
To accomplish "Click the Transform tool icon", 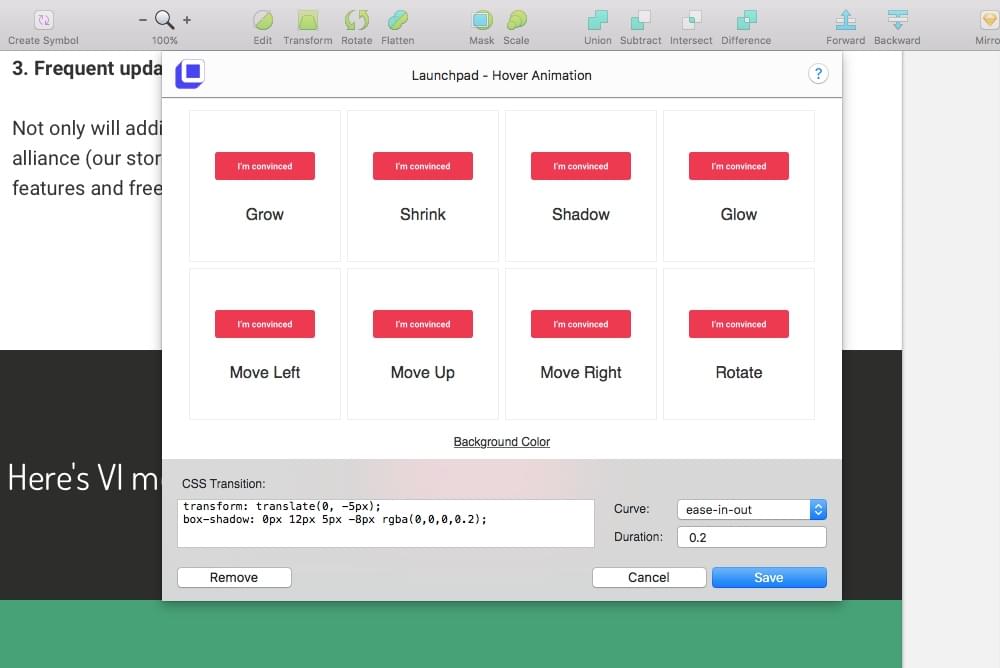I will click(308, 20).
